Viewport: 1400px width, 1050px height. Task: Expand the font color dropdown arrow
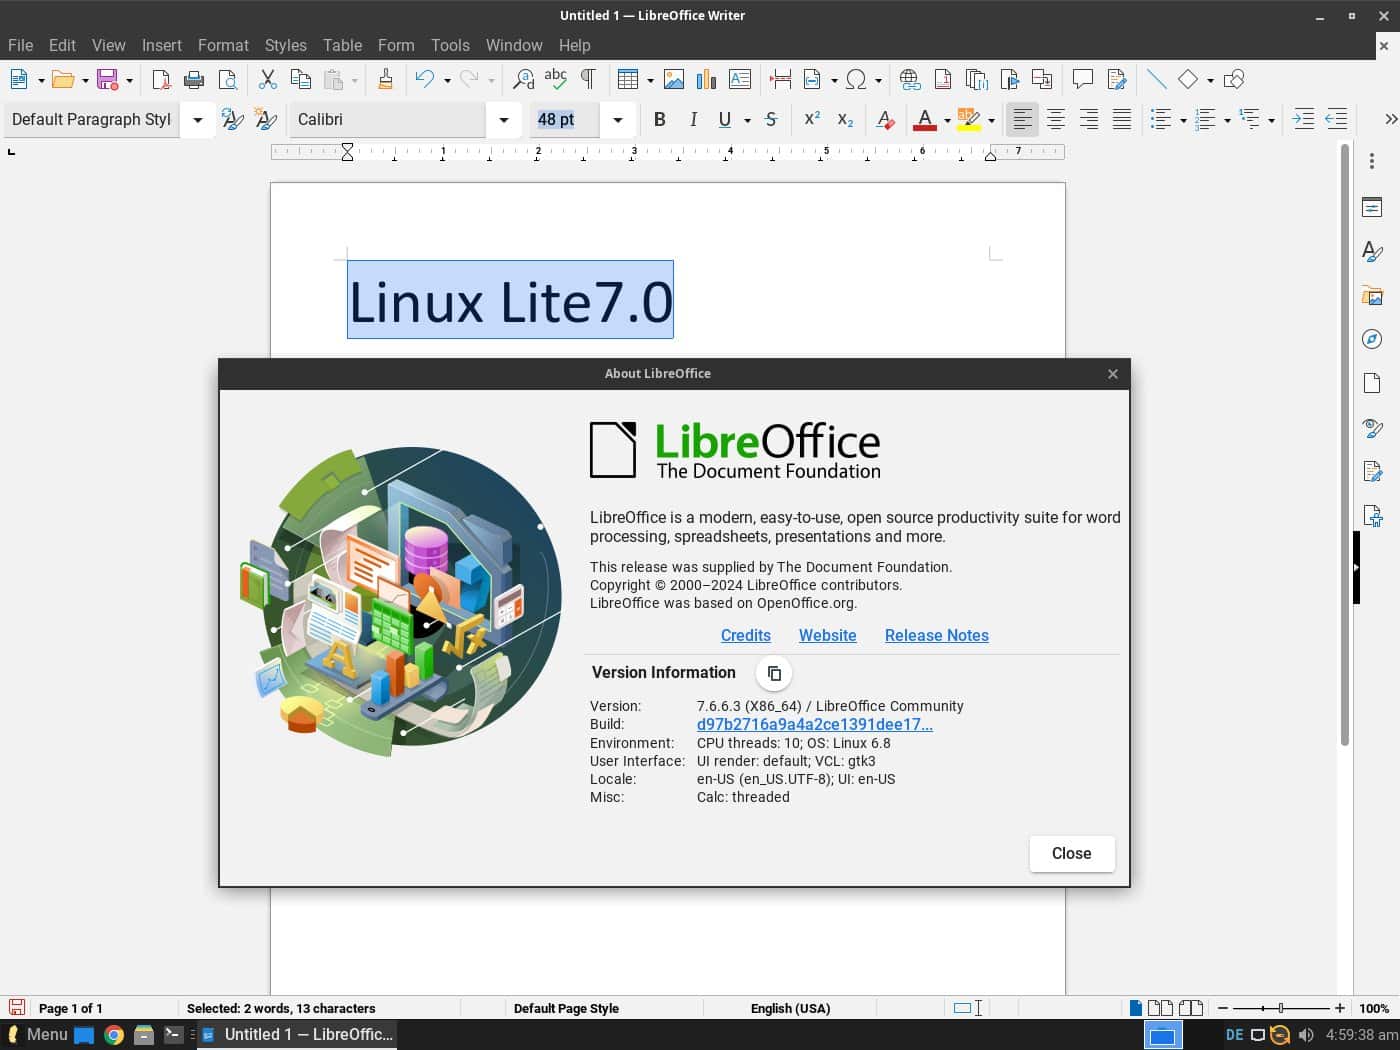tap(945, 119)
